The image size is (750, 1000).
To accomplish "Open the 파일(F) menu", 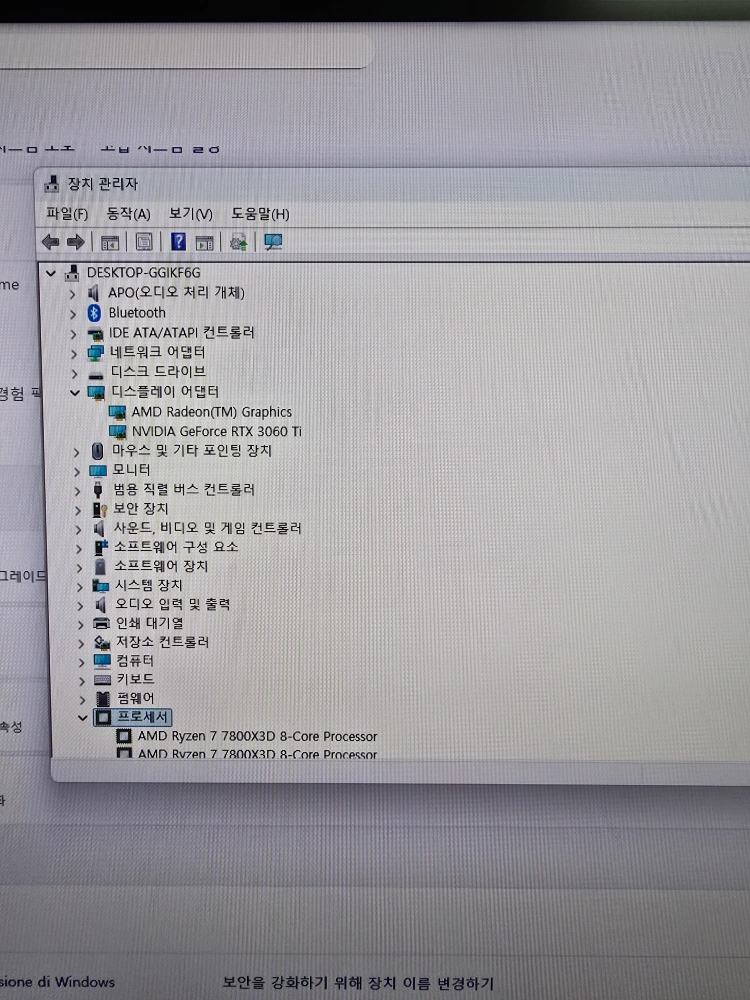I will click(x=67, y=214).
